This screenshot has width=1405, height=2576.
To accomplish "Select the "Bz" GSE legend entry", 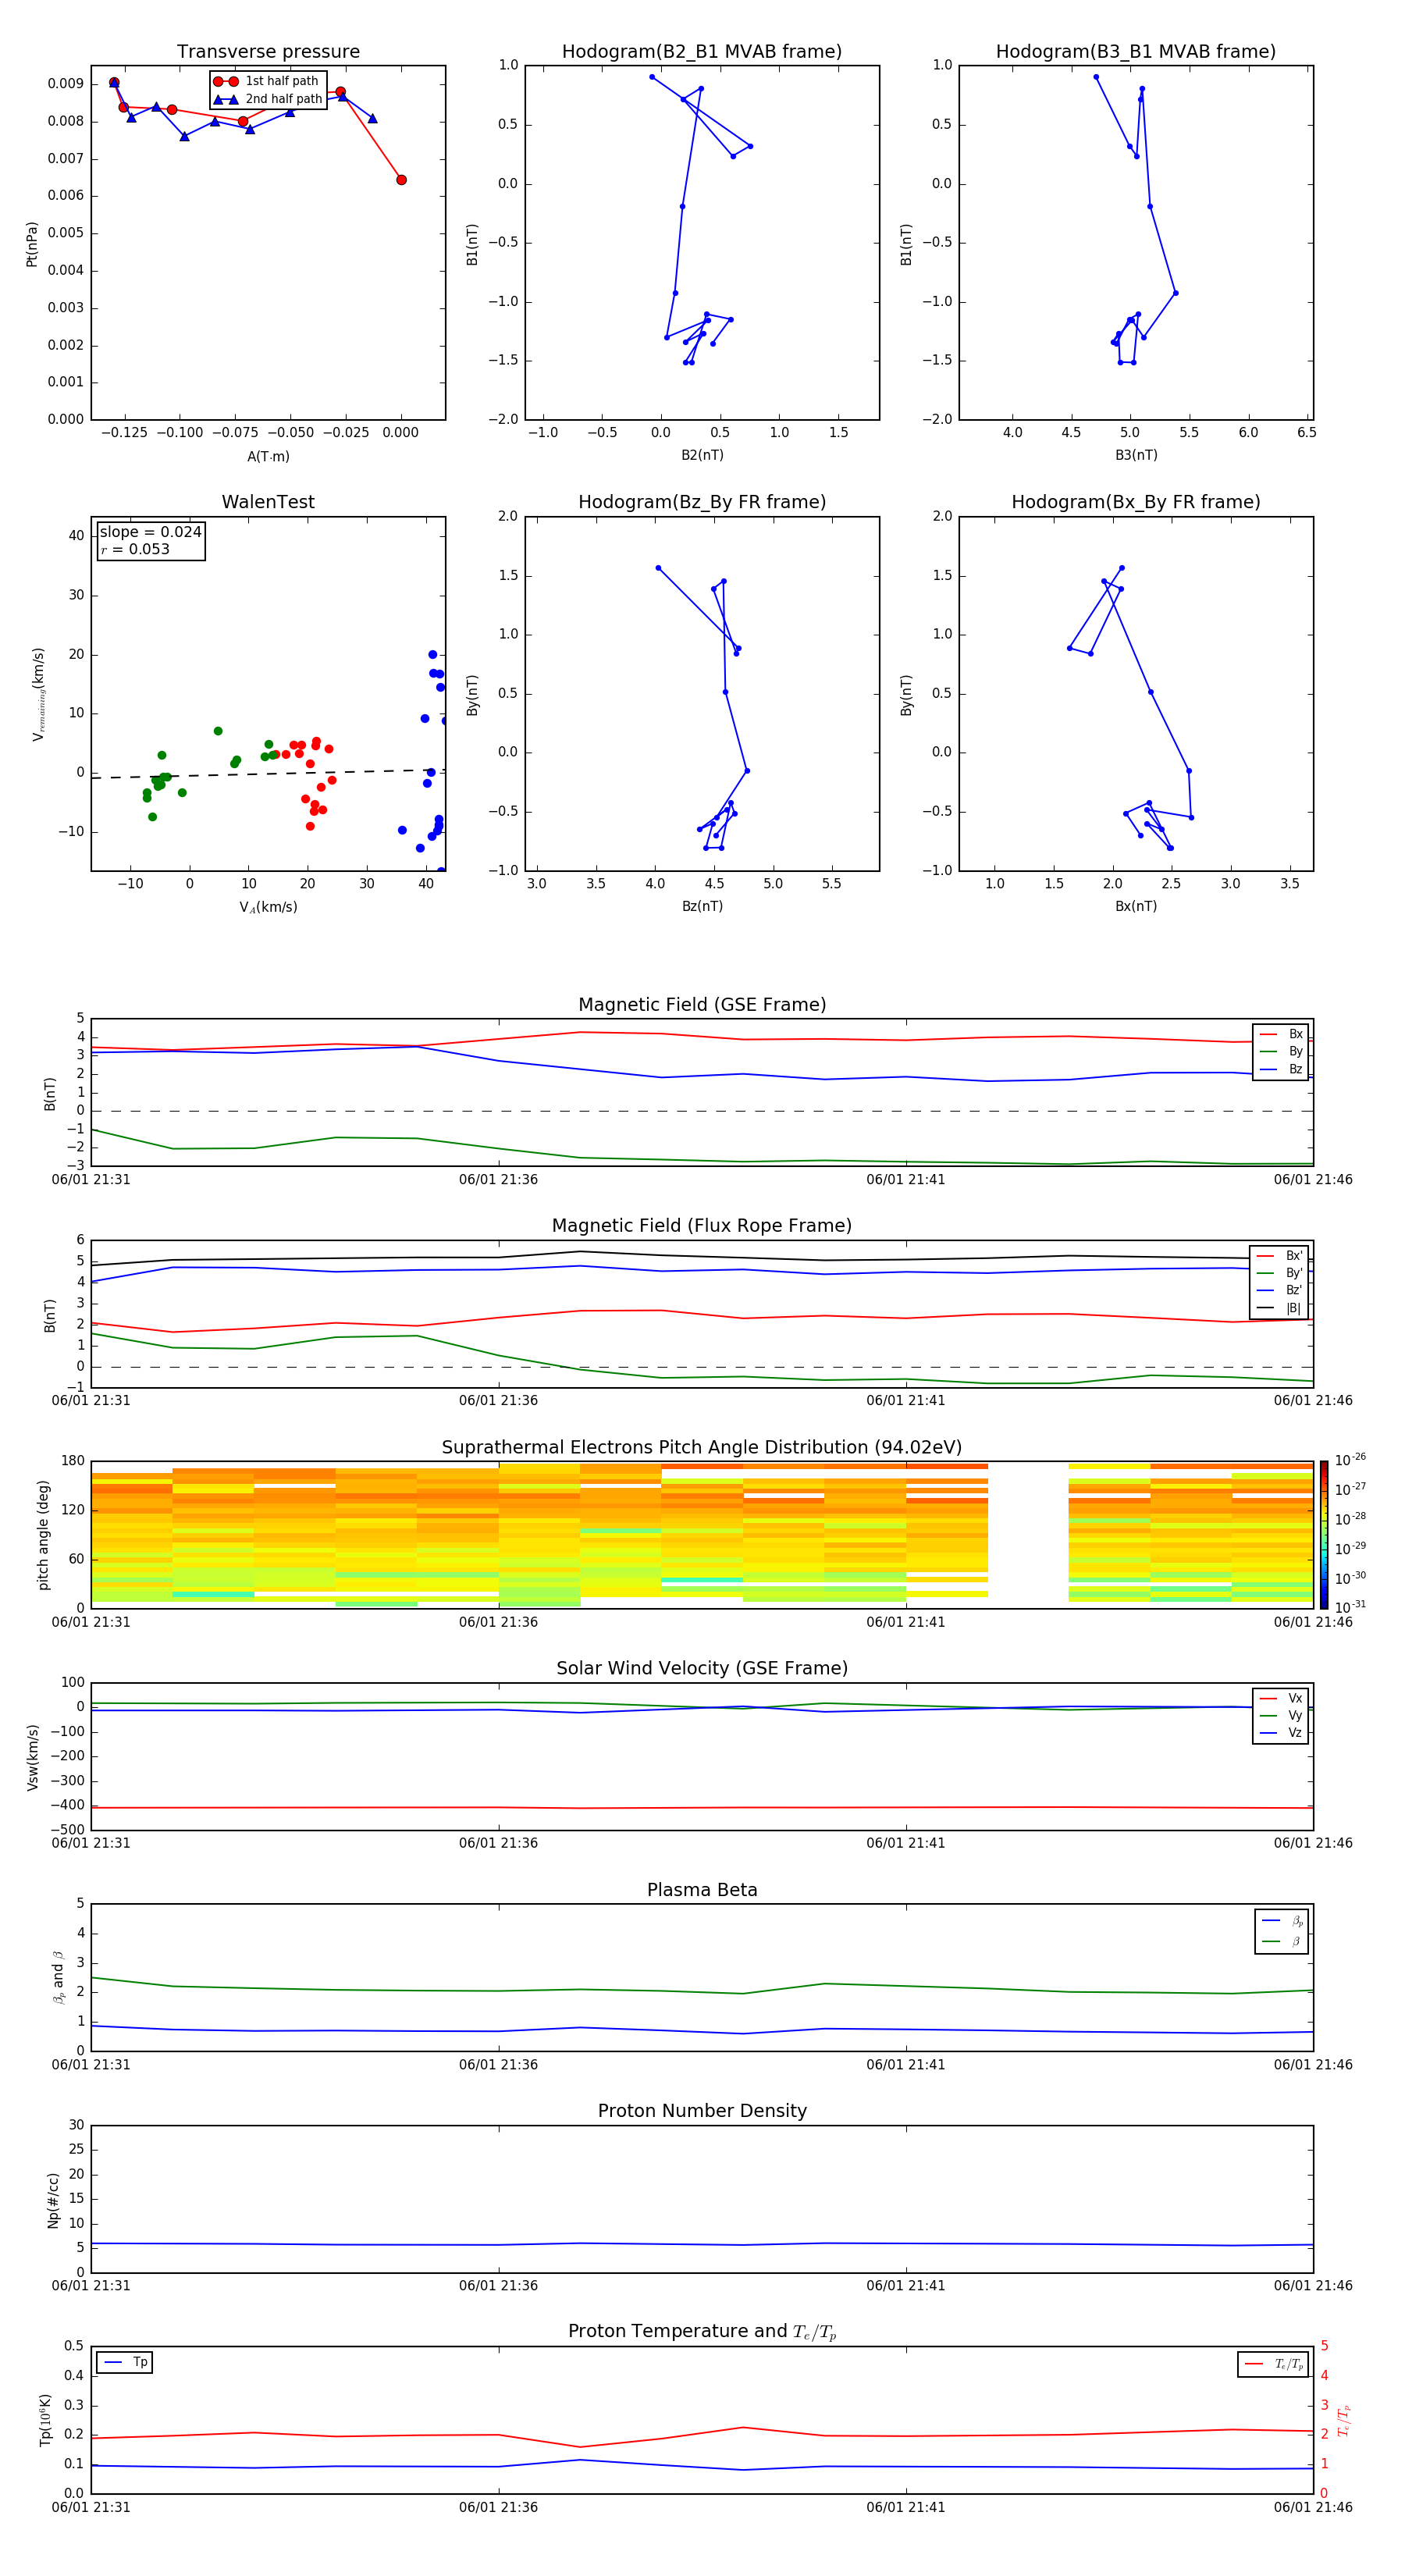I will [1281, 1070].
